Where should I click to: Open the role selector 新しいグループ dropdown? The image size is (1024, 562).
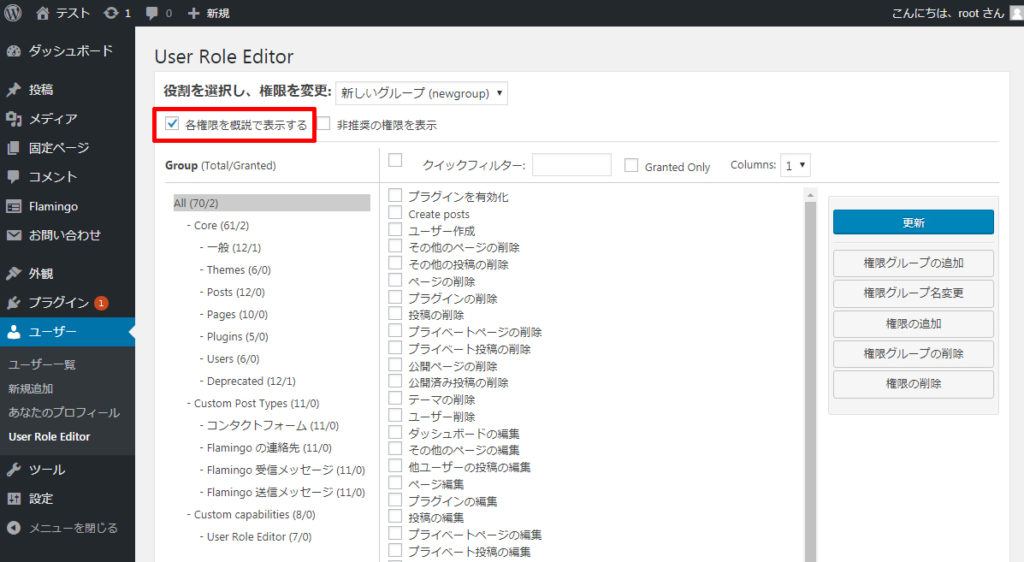[x=421, y=93]
